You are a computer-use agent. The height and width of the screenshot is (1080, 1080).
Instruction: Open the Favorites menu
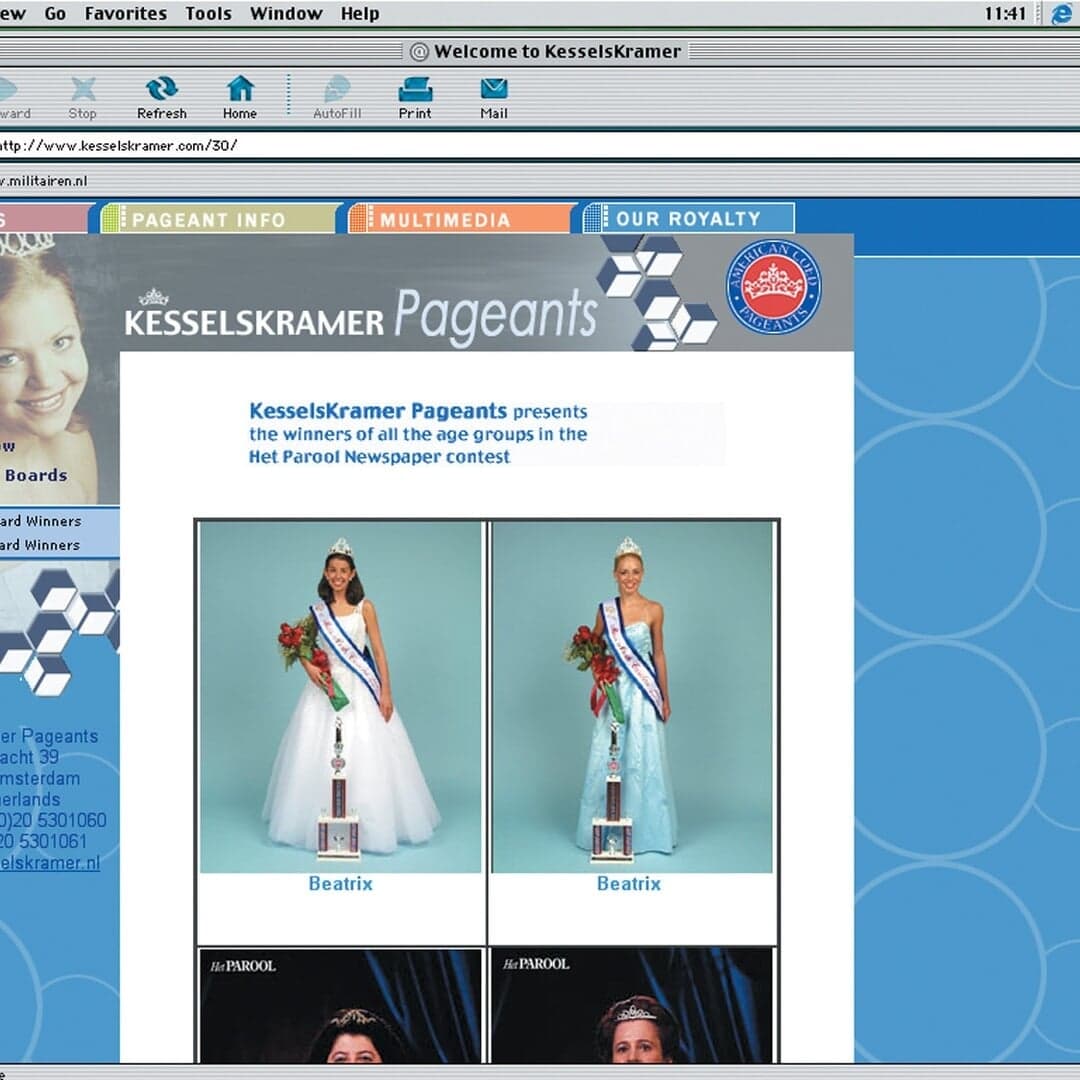tap(126, 13)
